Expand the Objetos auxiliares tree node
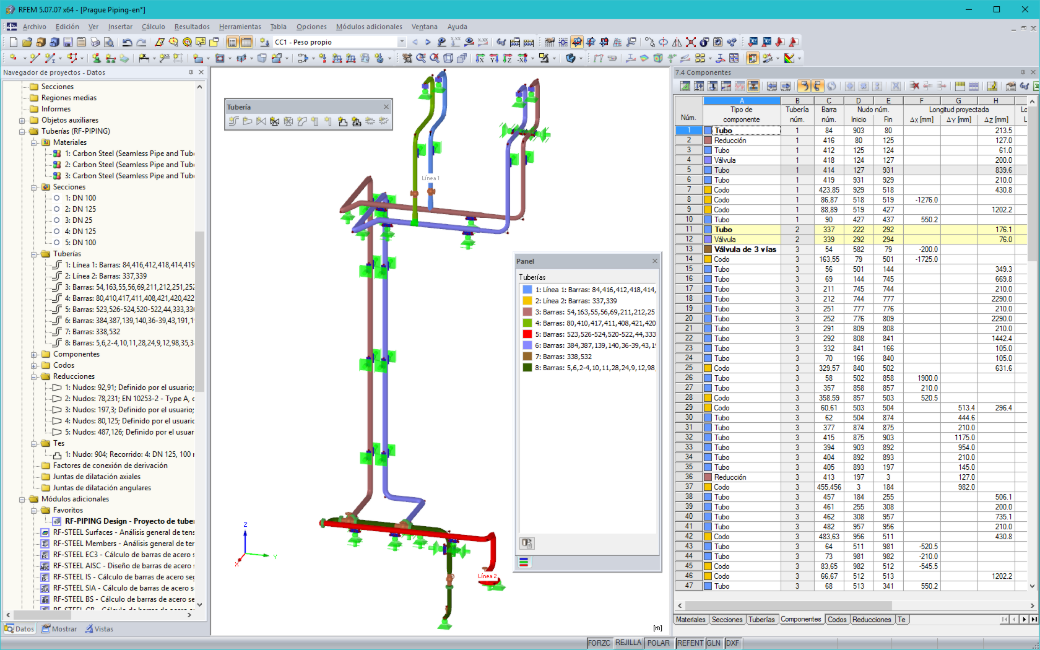 coord(22,120)
